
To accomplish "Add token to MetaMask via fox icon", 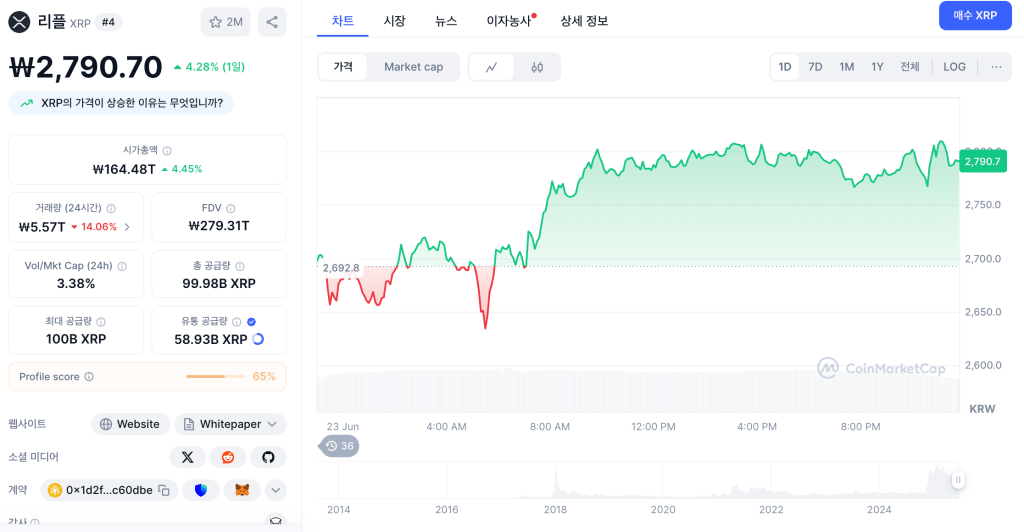I will 242,490.
